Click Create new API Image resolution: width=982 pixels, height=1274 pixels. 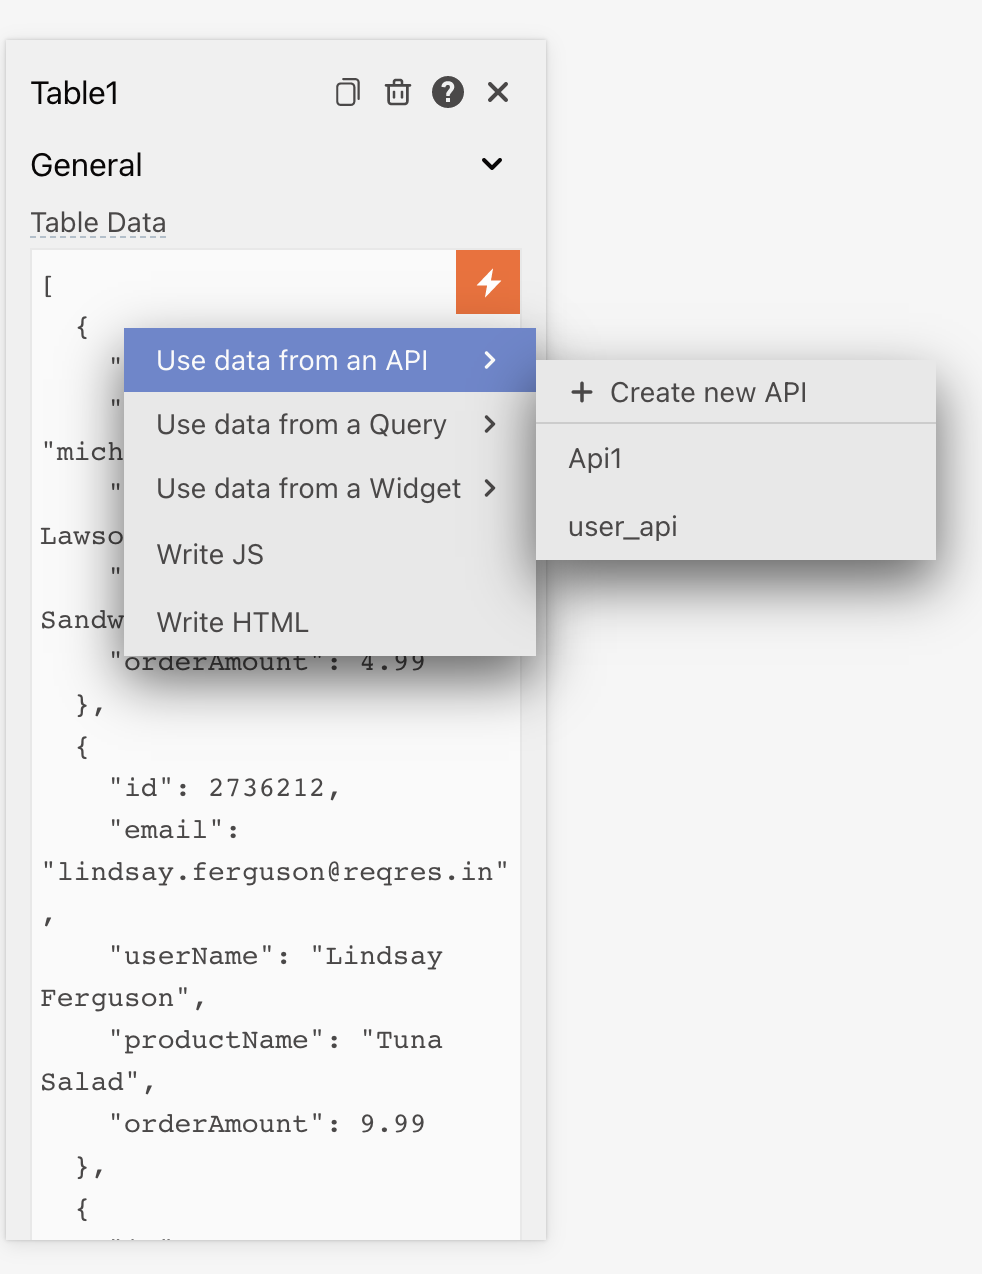(x=736, y=392)
